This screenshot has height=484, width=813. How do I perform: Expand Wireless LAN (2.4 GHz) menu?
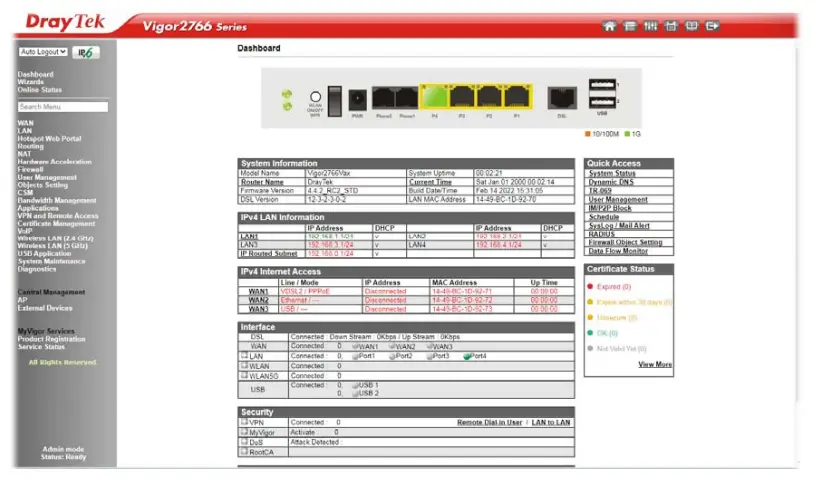[x=55, y=239]
